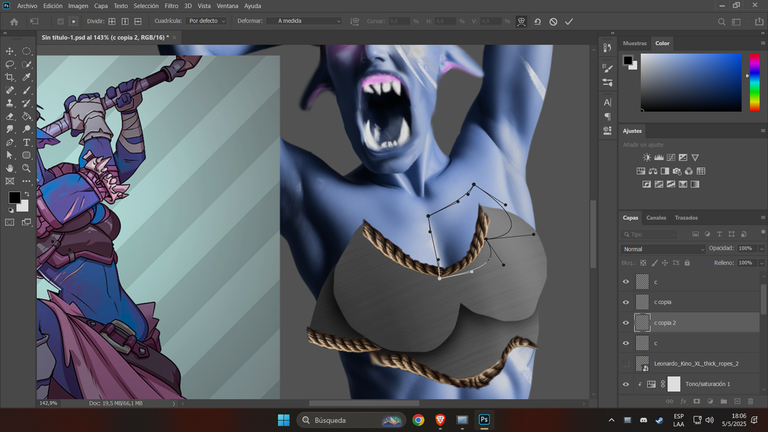Select the Paint Bucket tool

26,116
